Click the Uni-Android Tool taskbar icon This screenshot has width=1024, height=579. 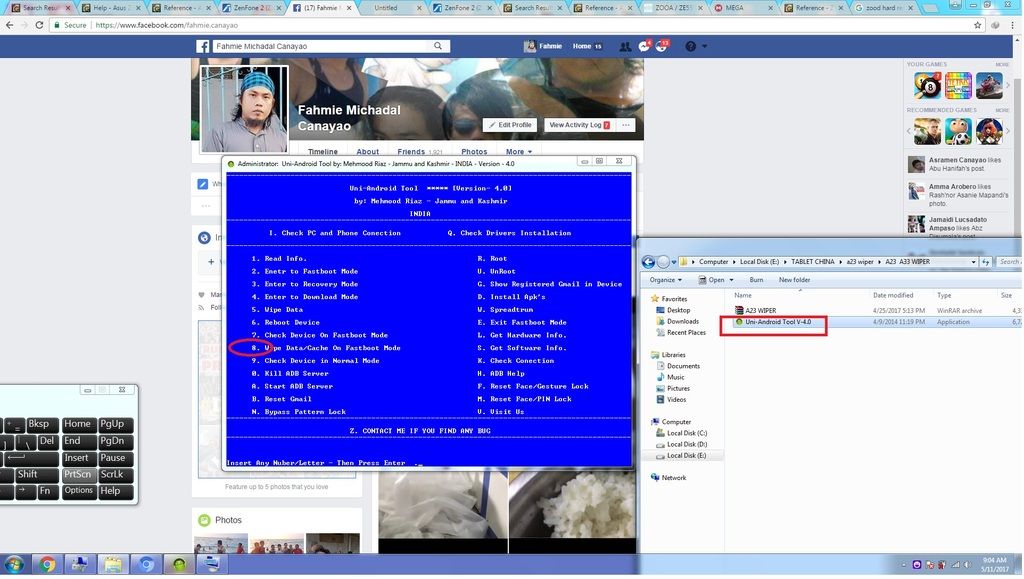point(179,565)
